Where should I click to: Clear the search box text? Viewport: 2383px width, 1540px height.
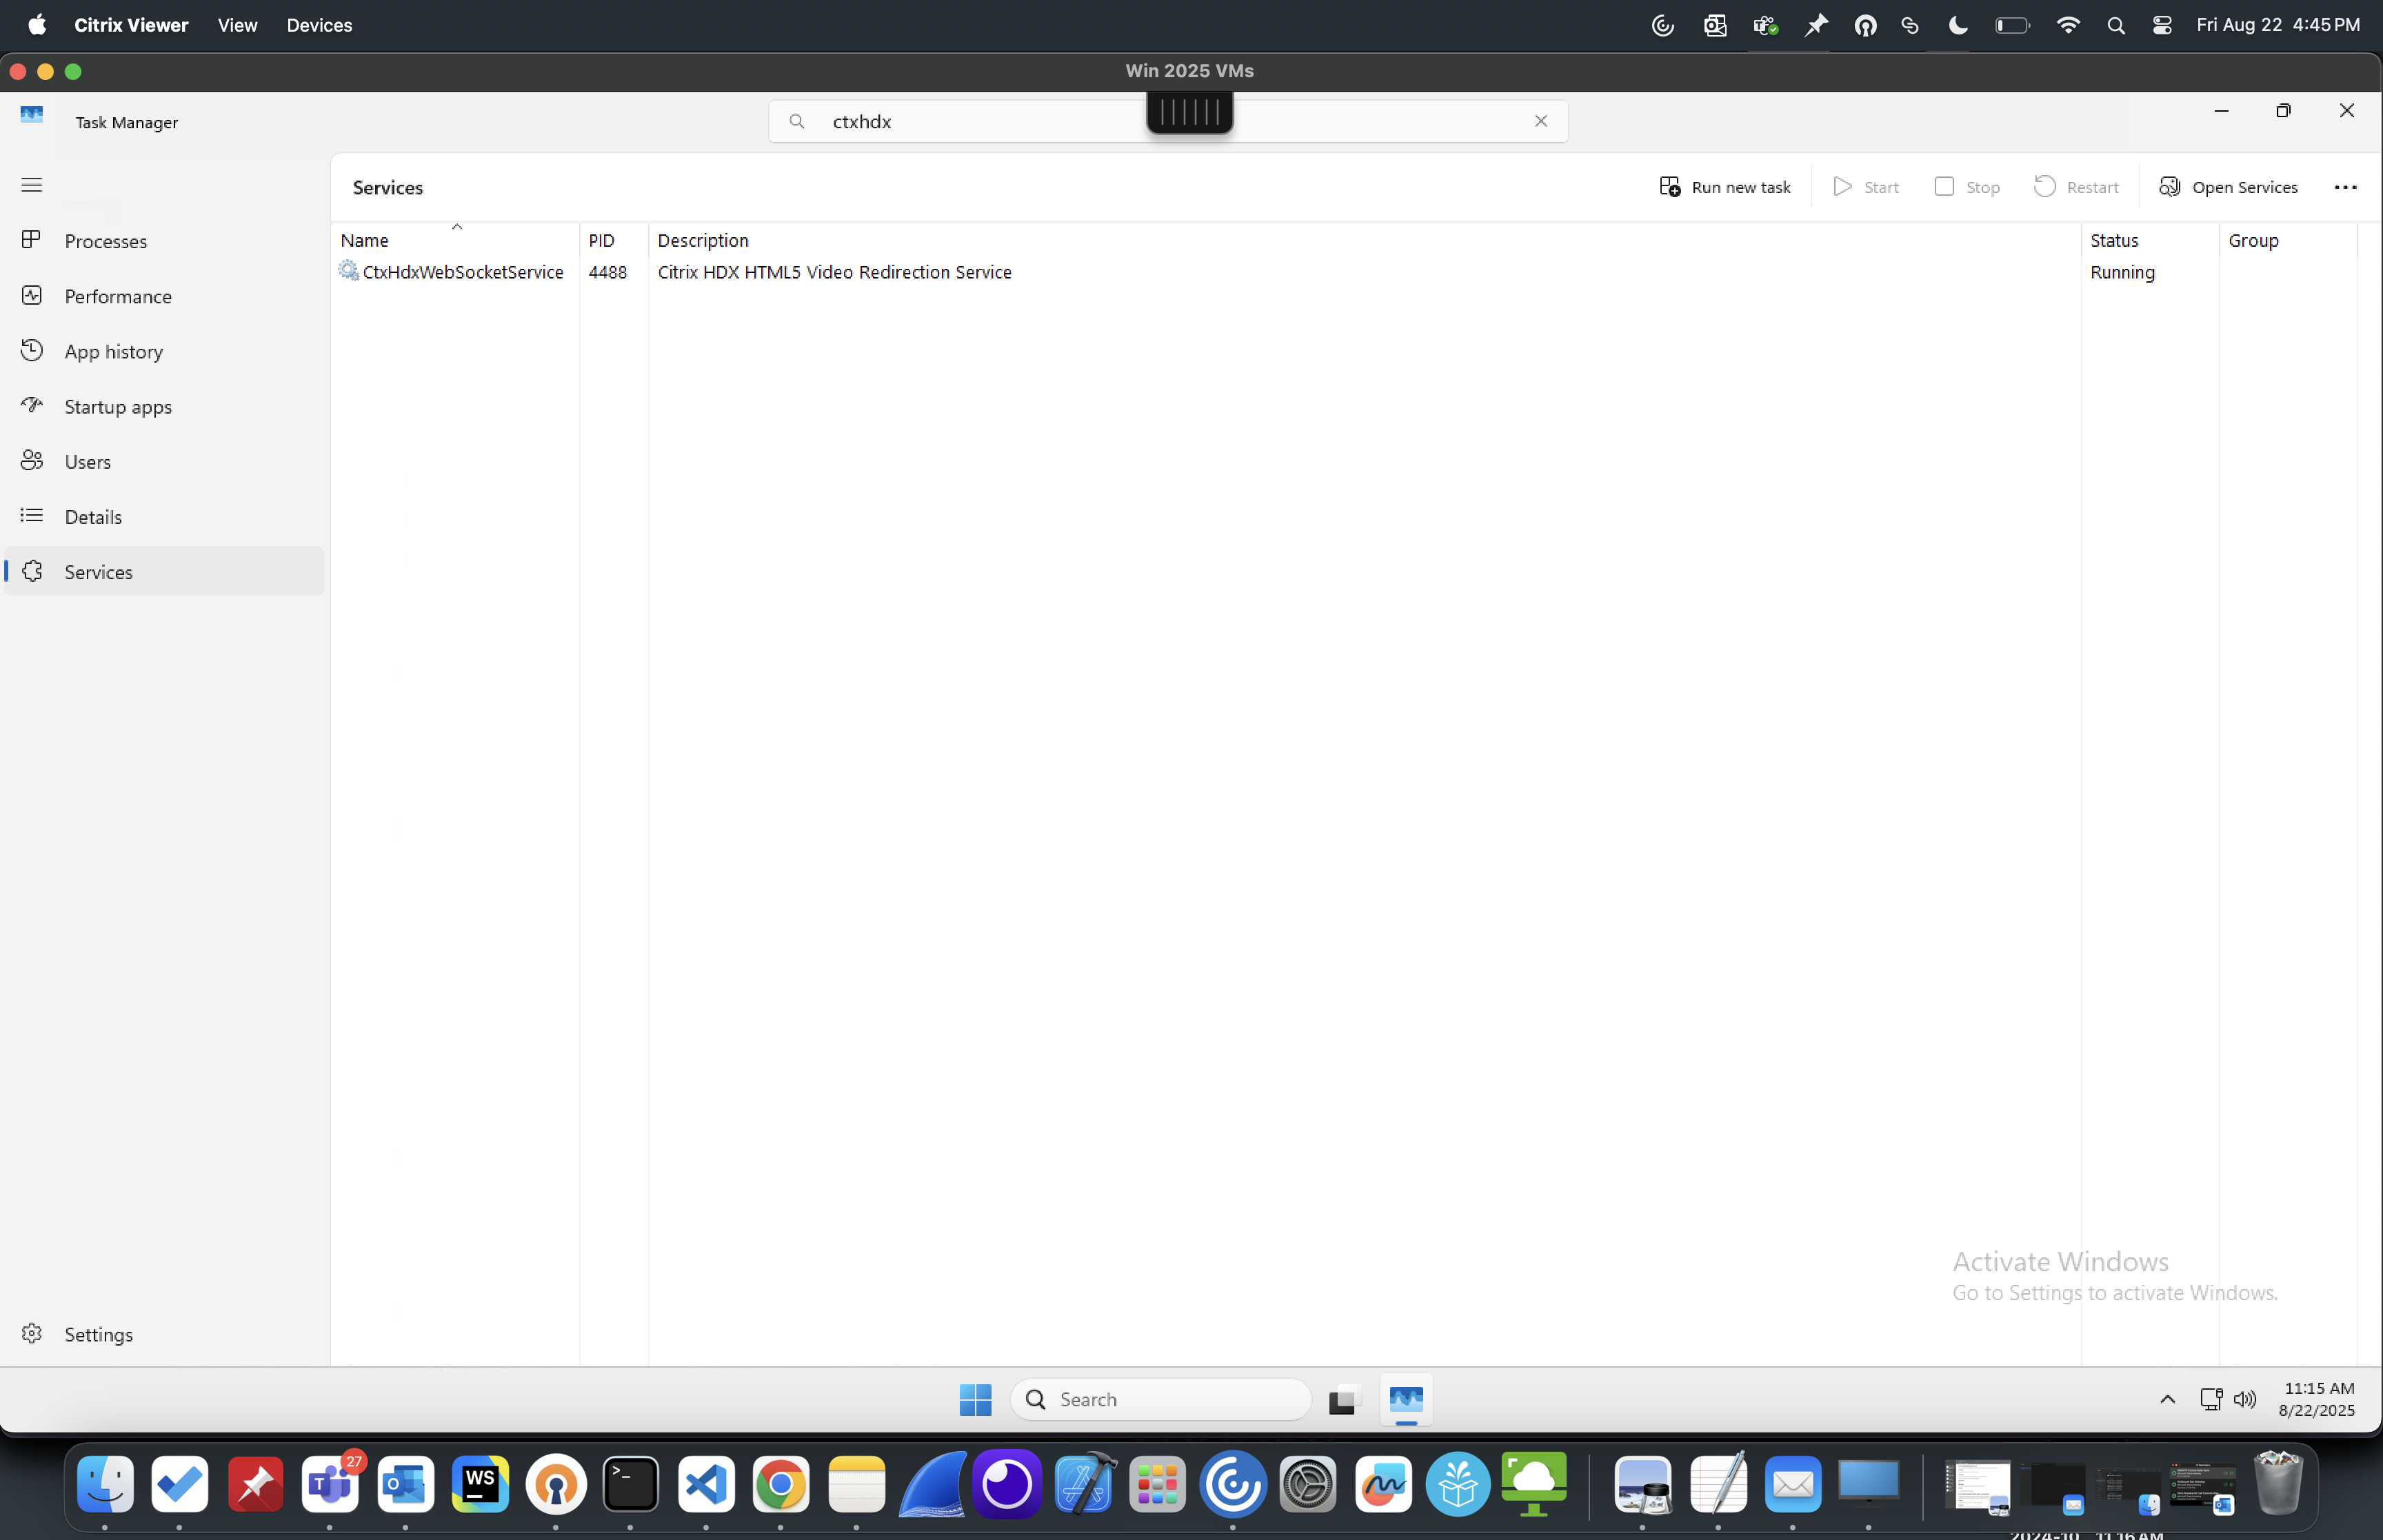(1540, 121)
